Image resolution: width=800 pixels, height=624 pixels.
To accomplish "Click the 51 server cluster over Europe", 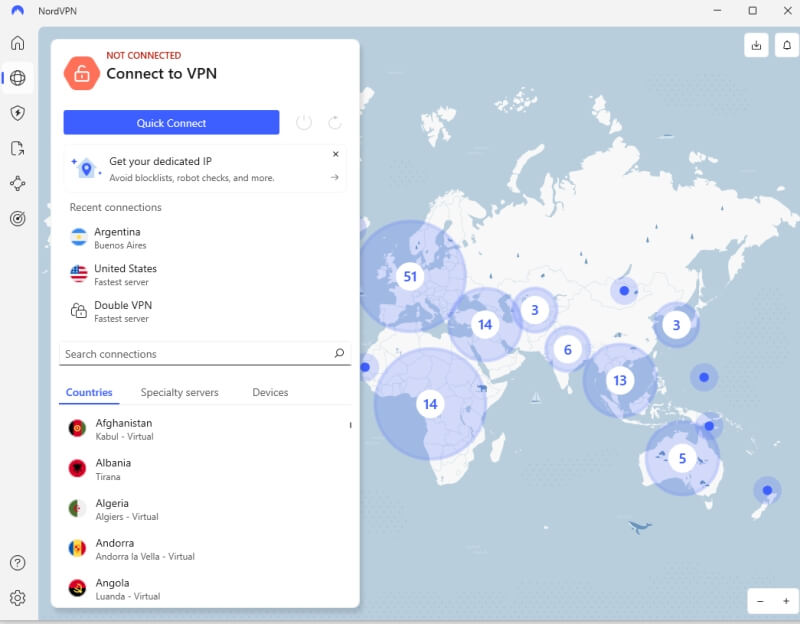I will click(410, 276).
